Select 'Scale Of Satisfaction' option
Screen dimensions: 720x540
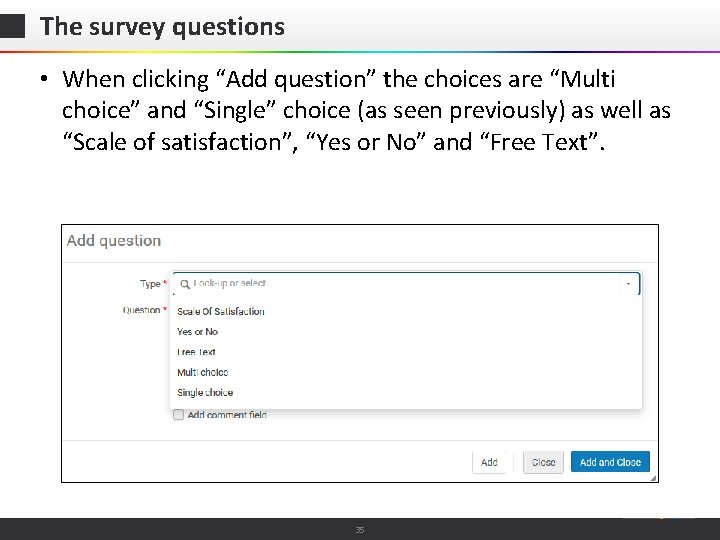tap(221, 312)
